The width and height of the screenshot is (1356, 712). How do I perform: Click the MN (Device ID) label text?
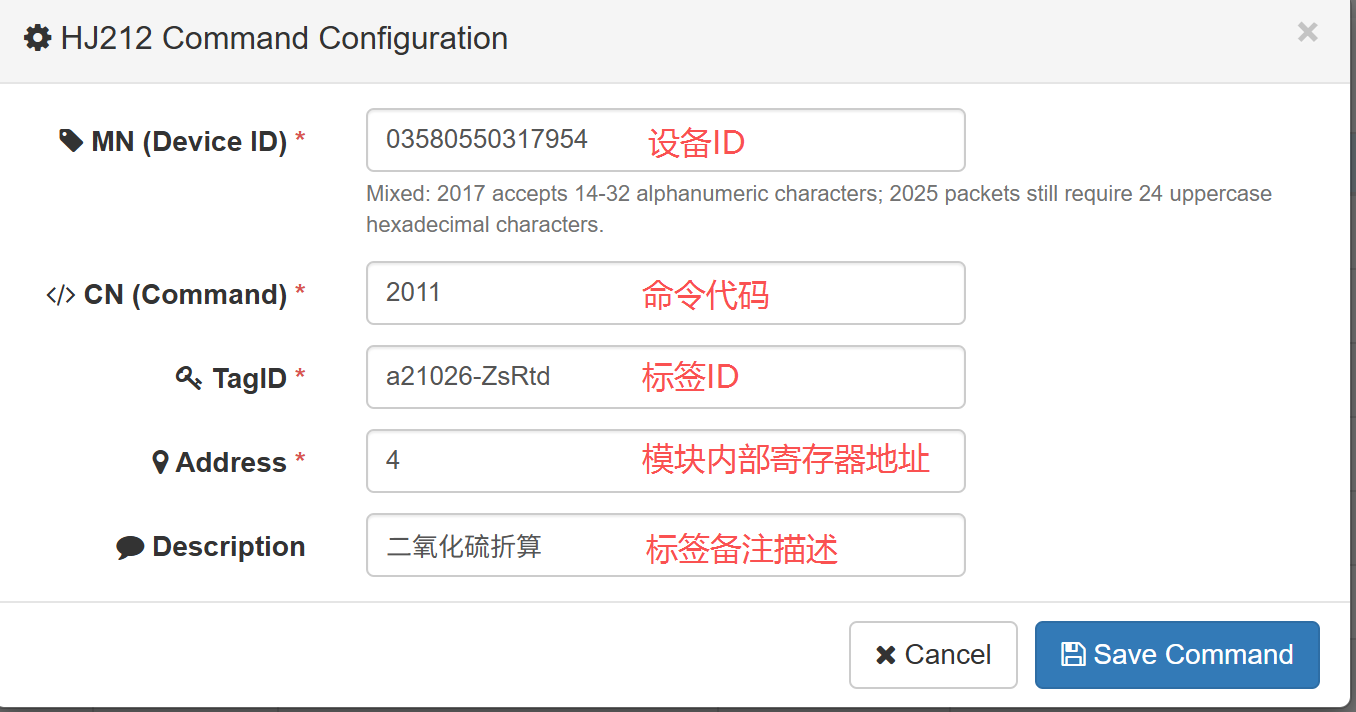(x=189, y=142)
